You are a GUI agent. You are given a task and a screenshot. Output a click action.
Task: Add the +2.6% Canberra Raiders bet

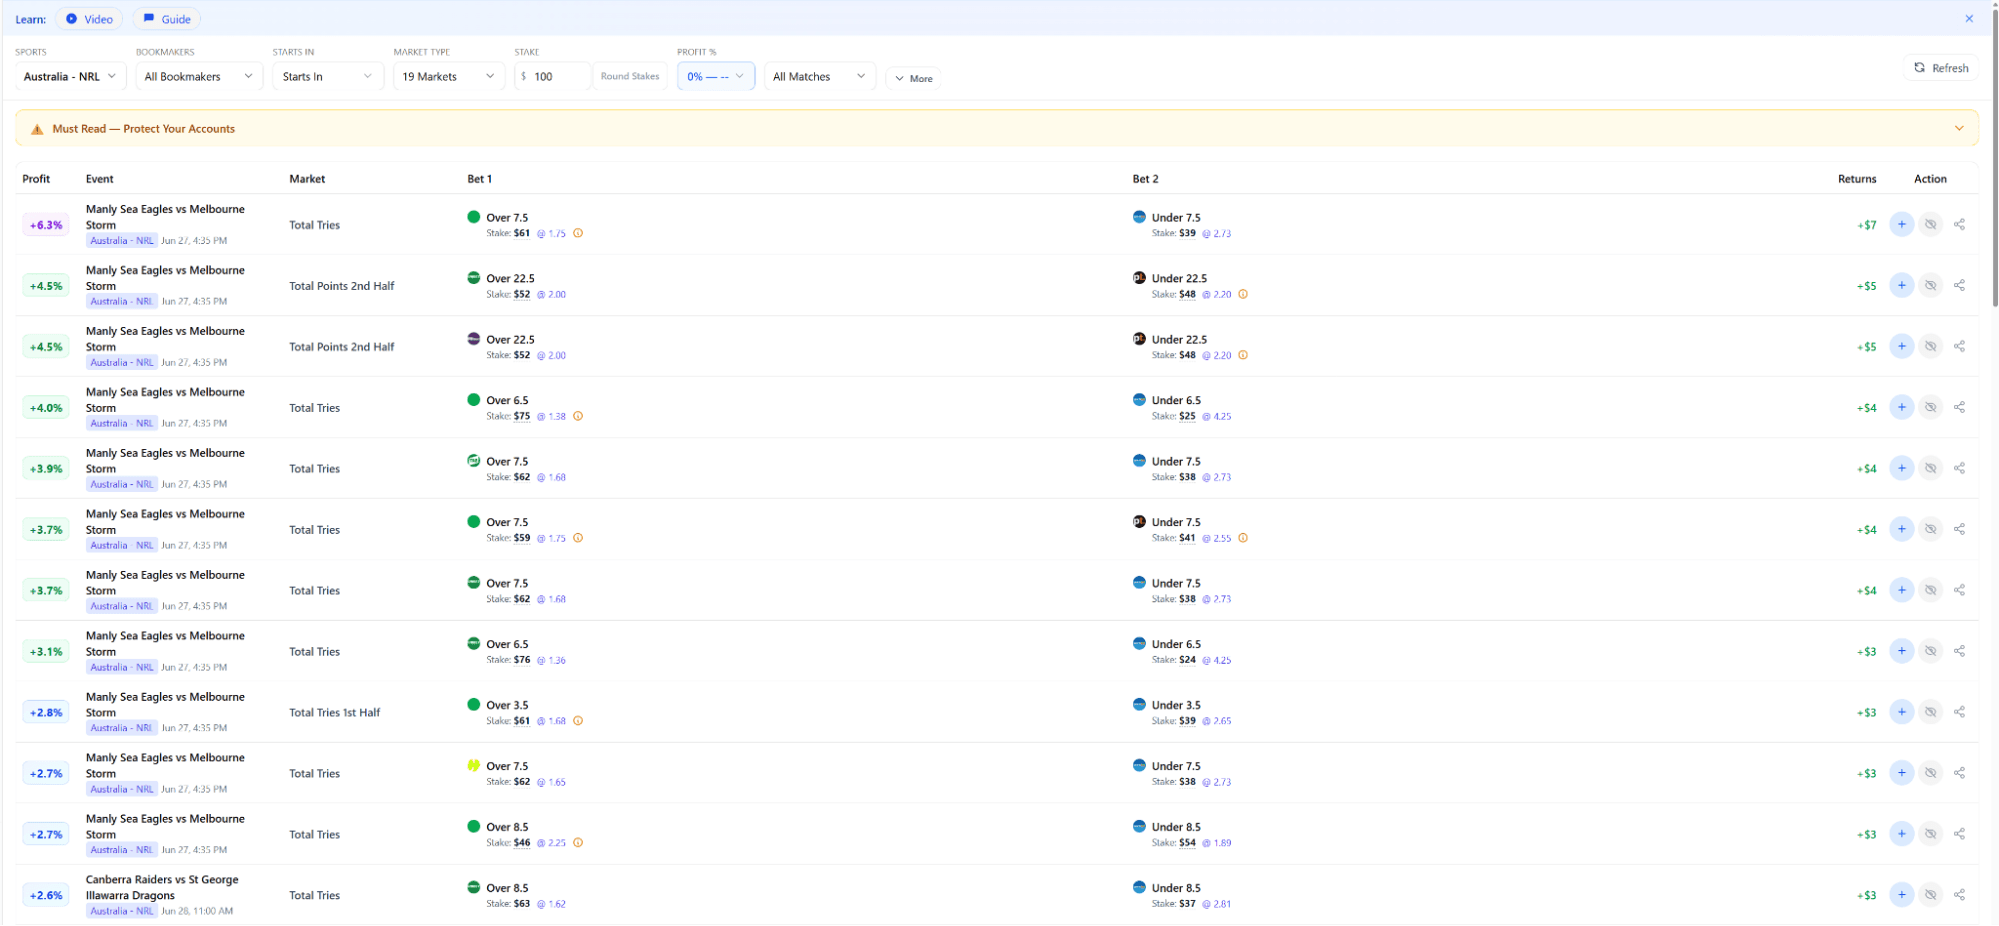(1901, 896)
